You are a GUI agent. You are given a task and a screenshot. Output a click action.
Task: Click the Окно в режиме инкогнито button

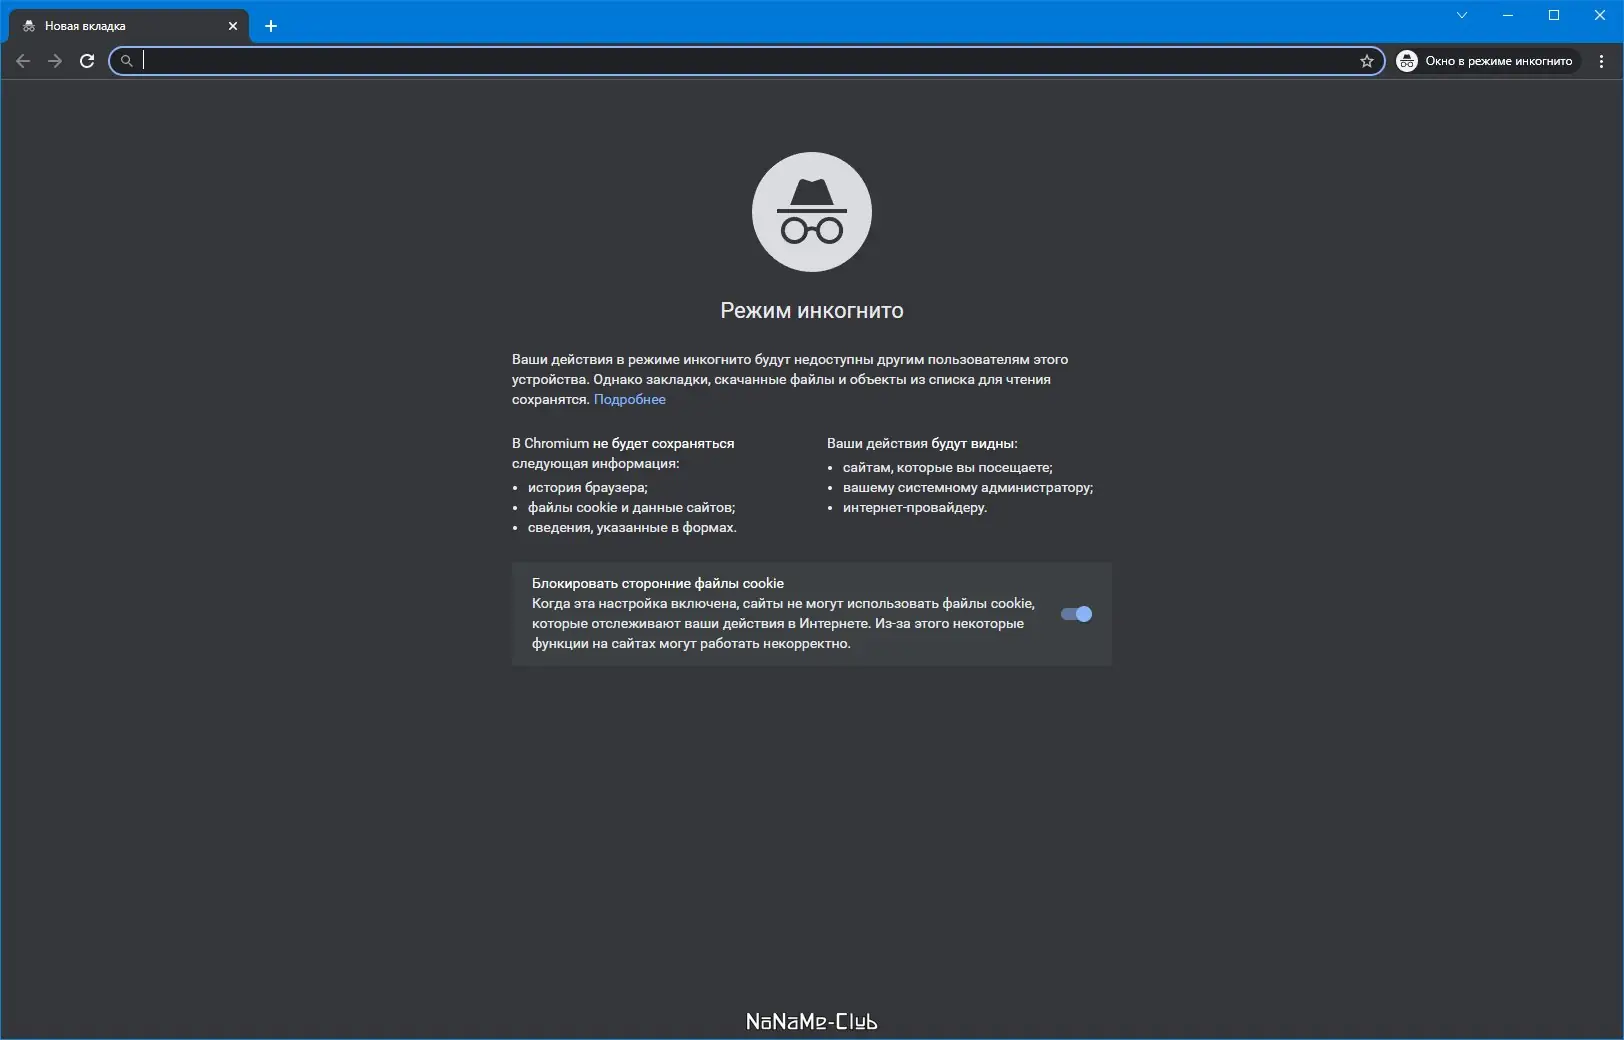pyautogui.click(x=1487, y=61)
